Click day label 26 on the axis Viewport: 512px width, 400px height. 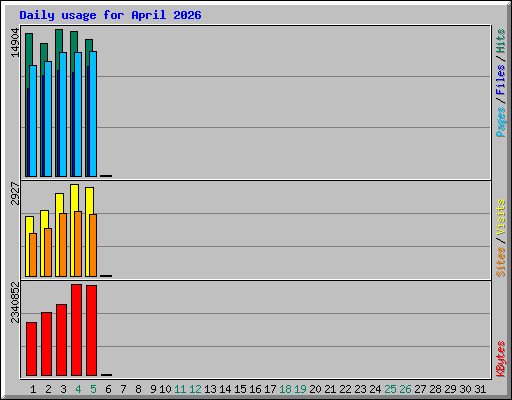[405, 389]
